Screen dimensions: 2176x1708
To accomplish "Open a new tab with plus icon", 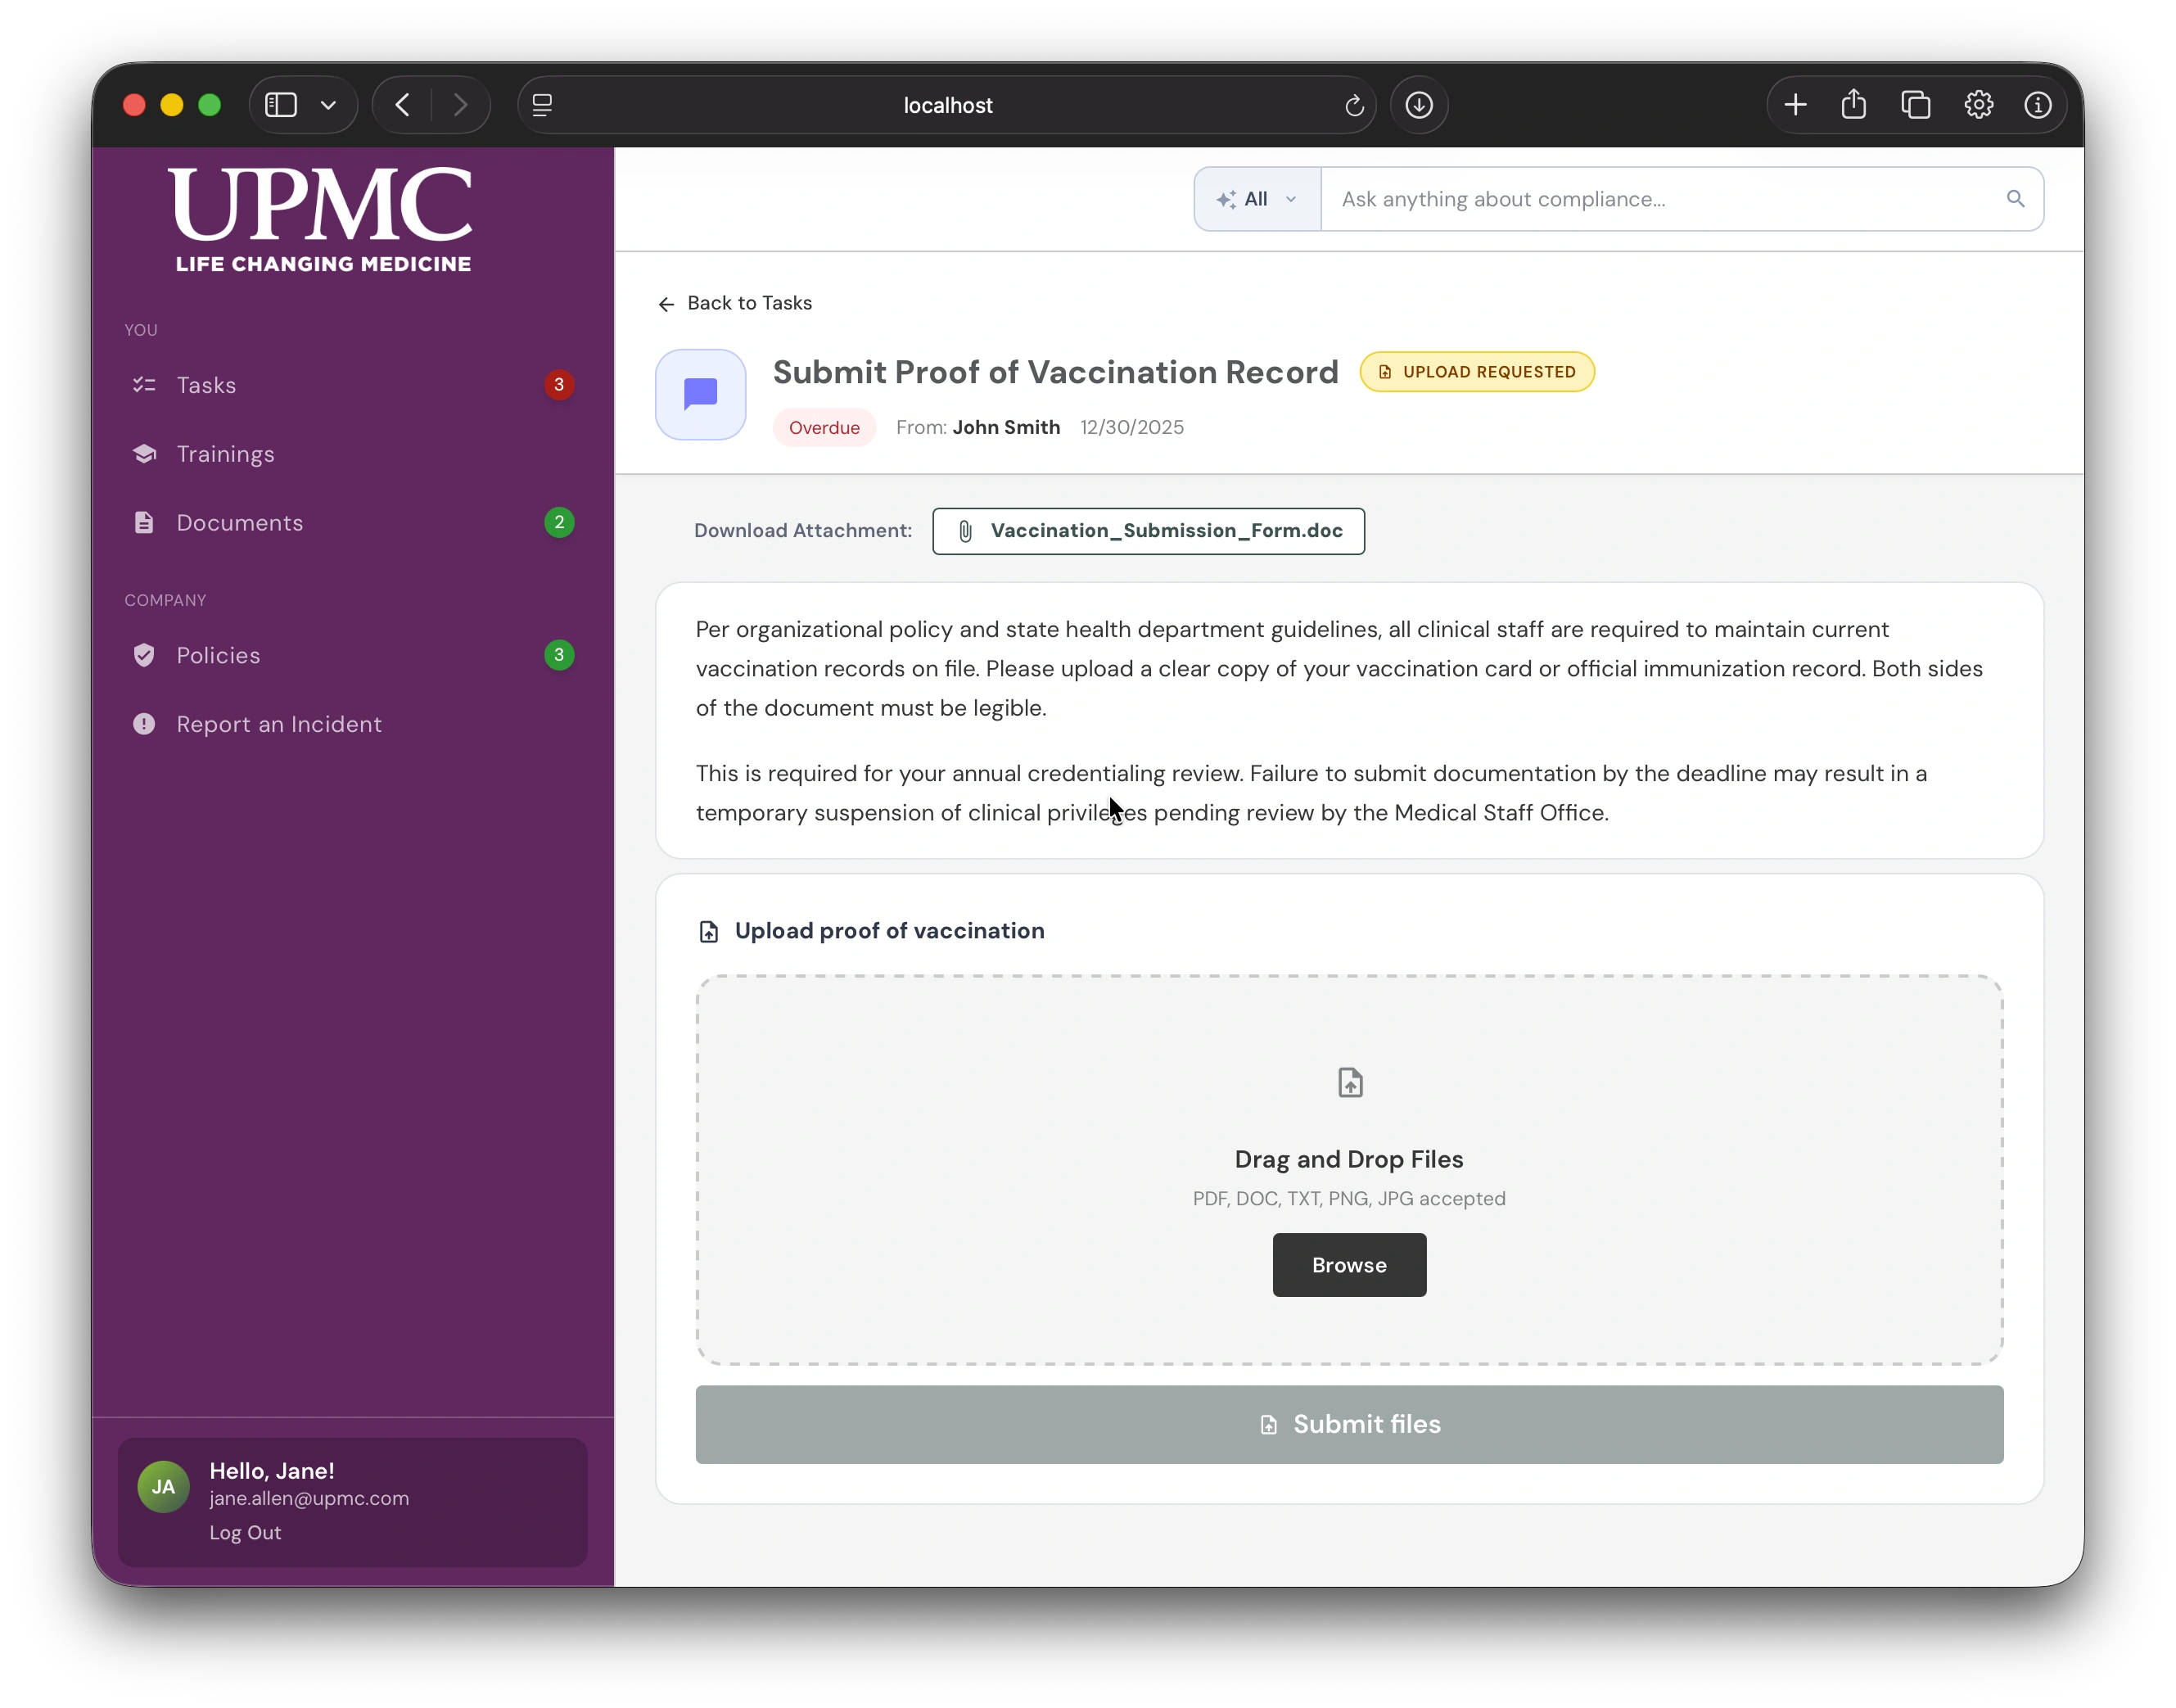I will (1795, 105).
